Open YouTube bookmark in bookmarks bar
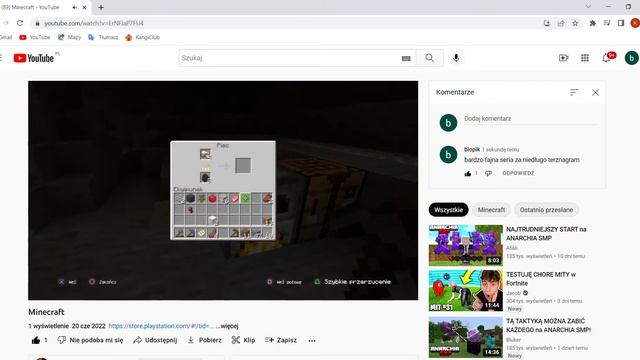 (35, 37)
